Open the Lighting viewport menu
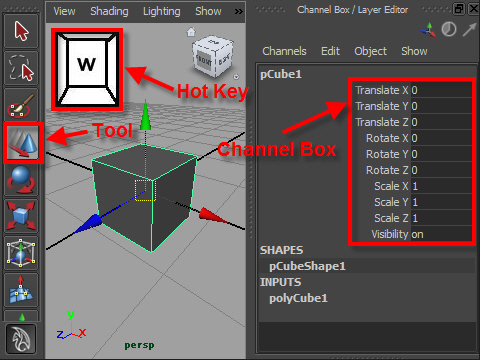Viewport: 480px width, 360px height. tap(162, 11)
